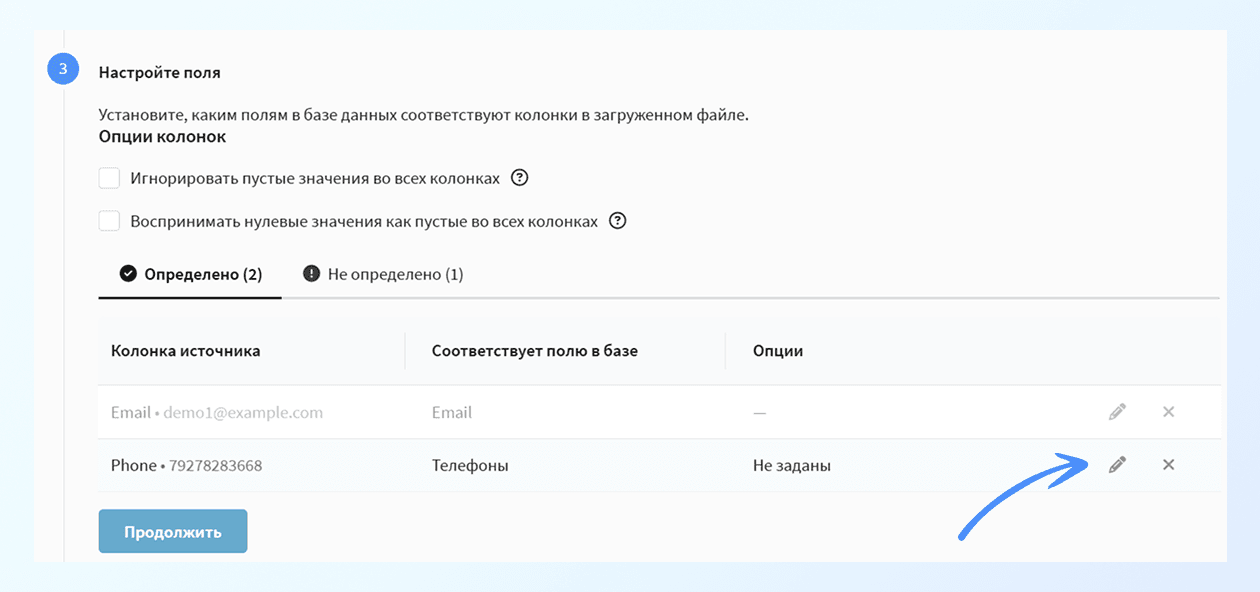Remove the Phone column mapping via X icon
1260x592 pixels.
point(1168,464)
